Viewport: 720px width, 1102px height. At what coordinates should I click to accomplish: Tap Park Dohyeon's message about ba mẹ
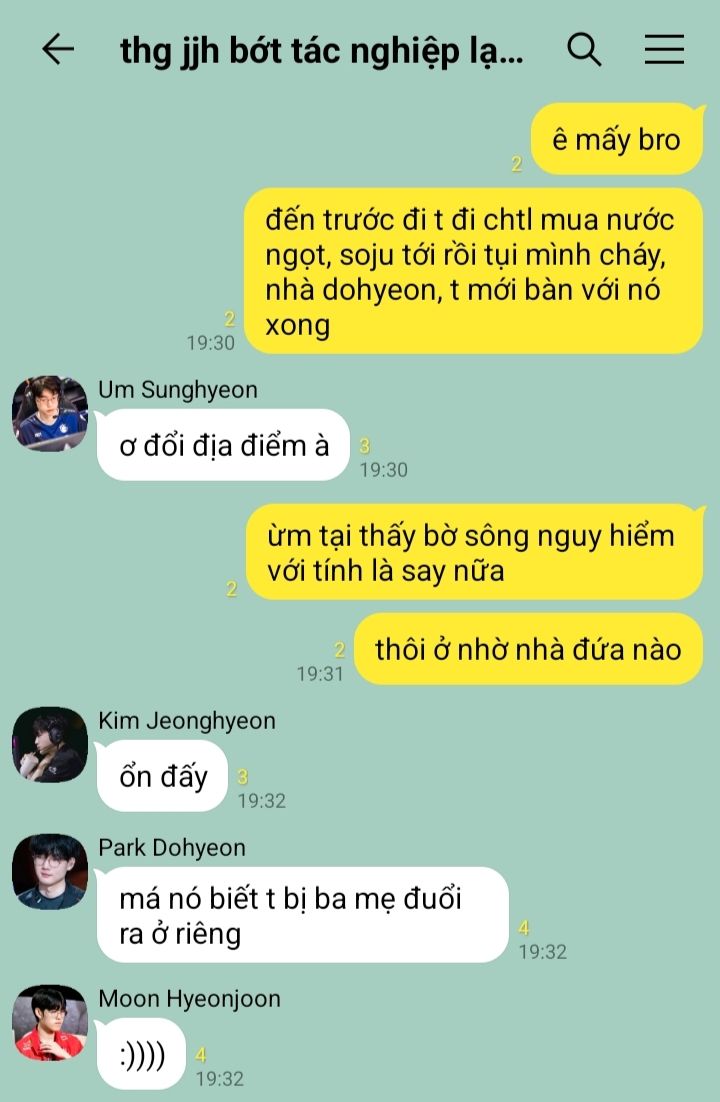[302, 915]
